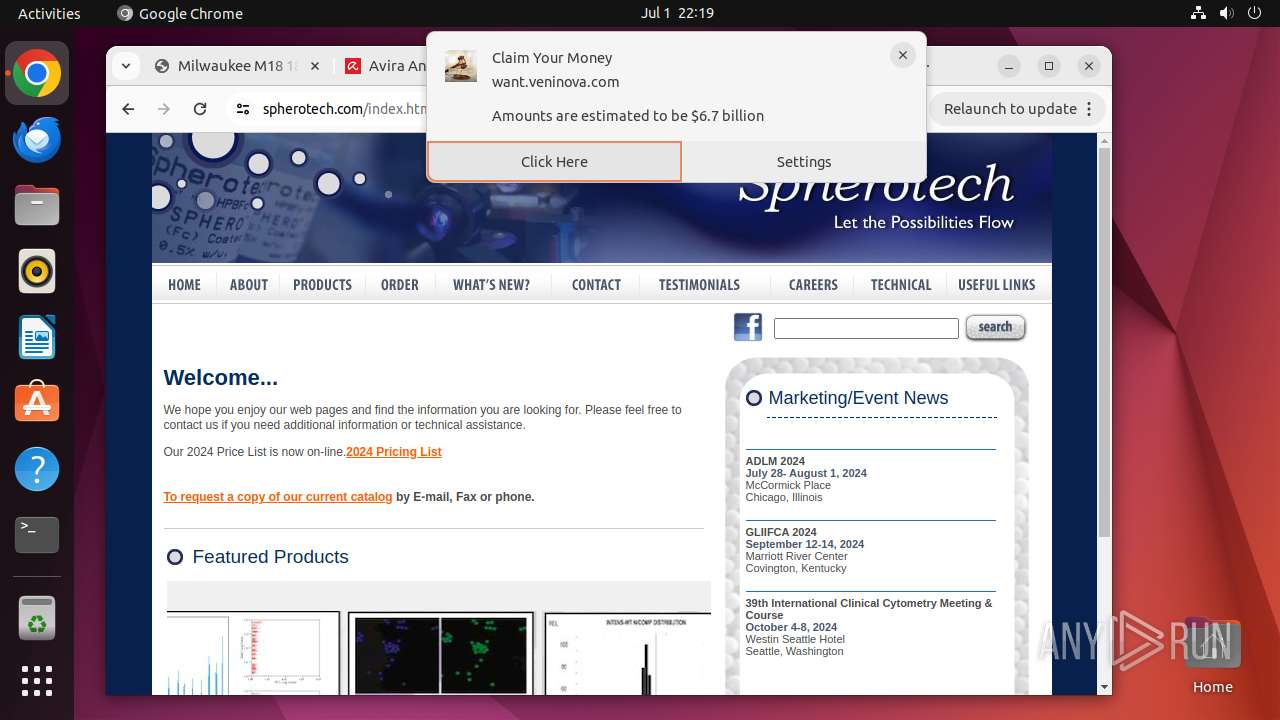This screenshot has width=1280, height=720.
Task: Open Google Chrome from the dock
Action: (x=37, y=73)
